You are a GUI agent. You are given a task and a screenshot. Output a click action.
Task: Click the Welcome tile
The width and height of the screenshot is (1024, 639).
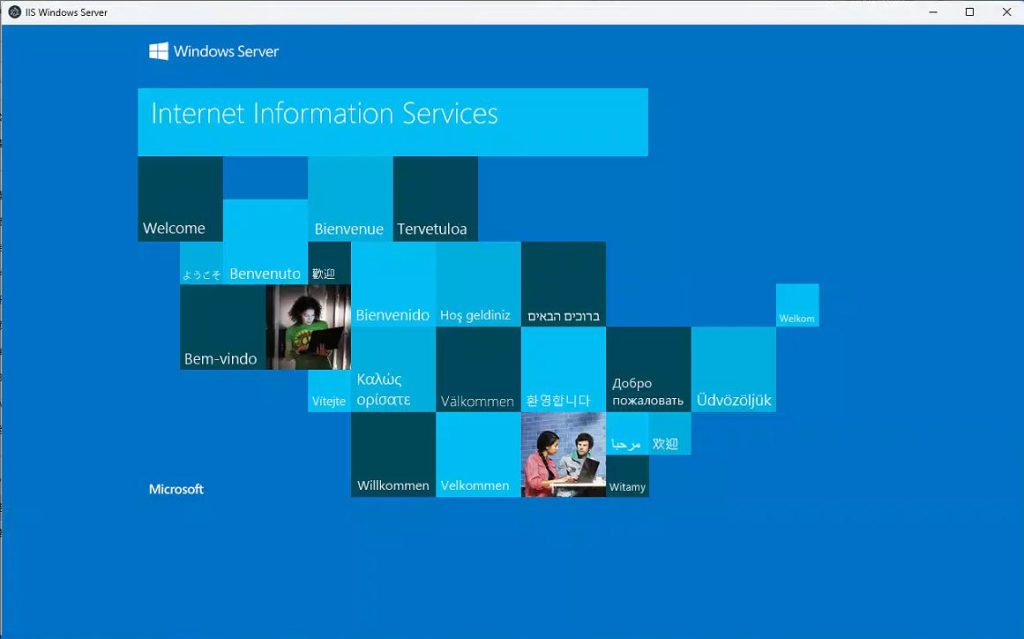point(180,199)
